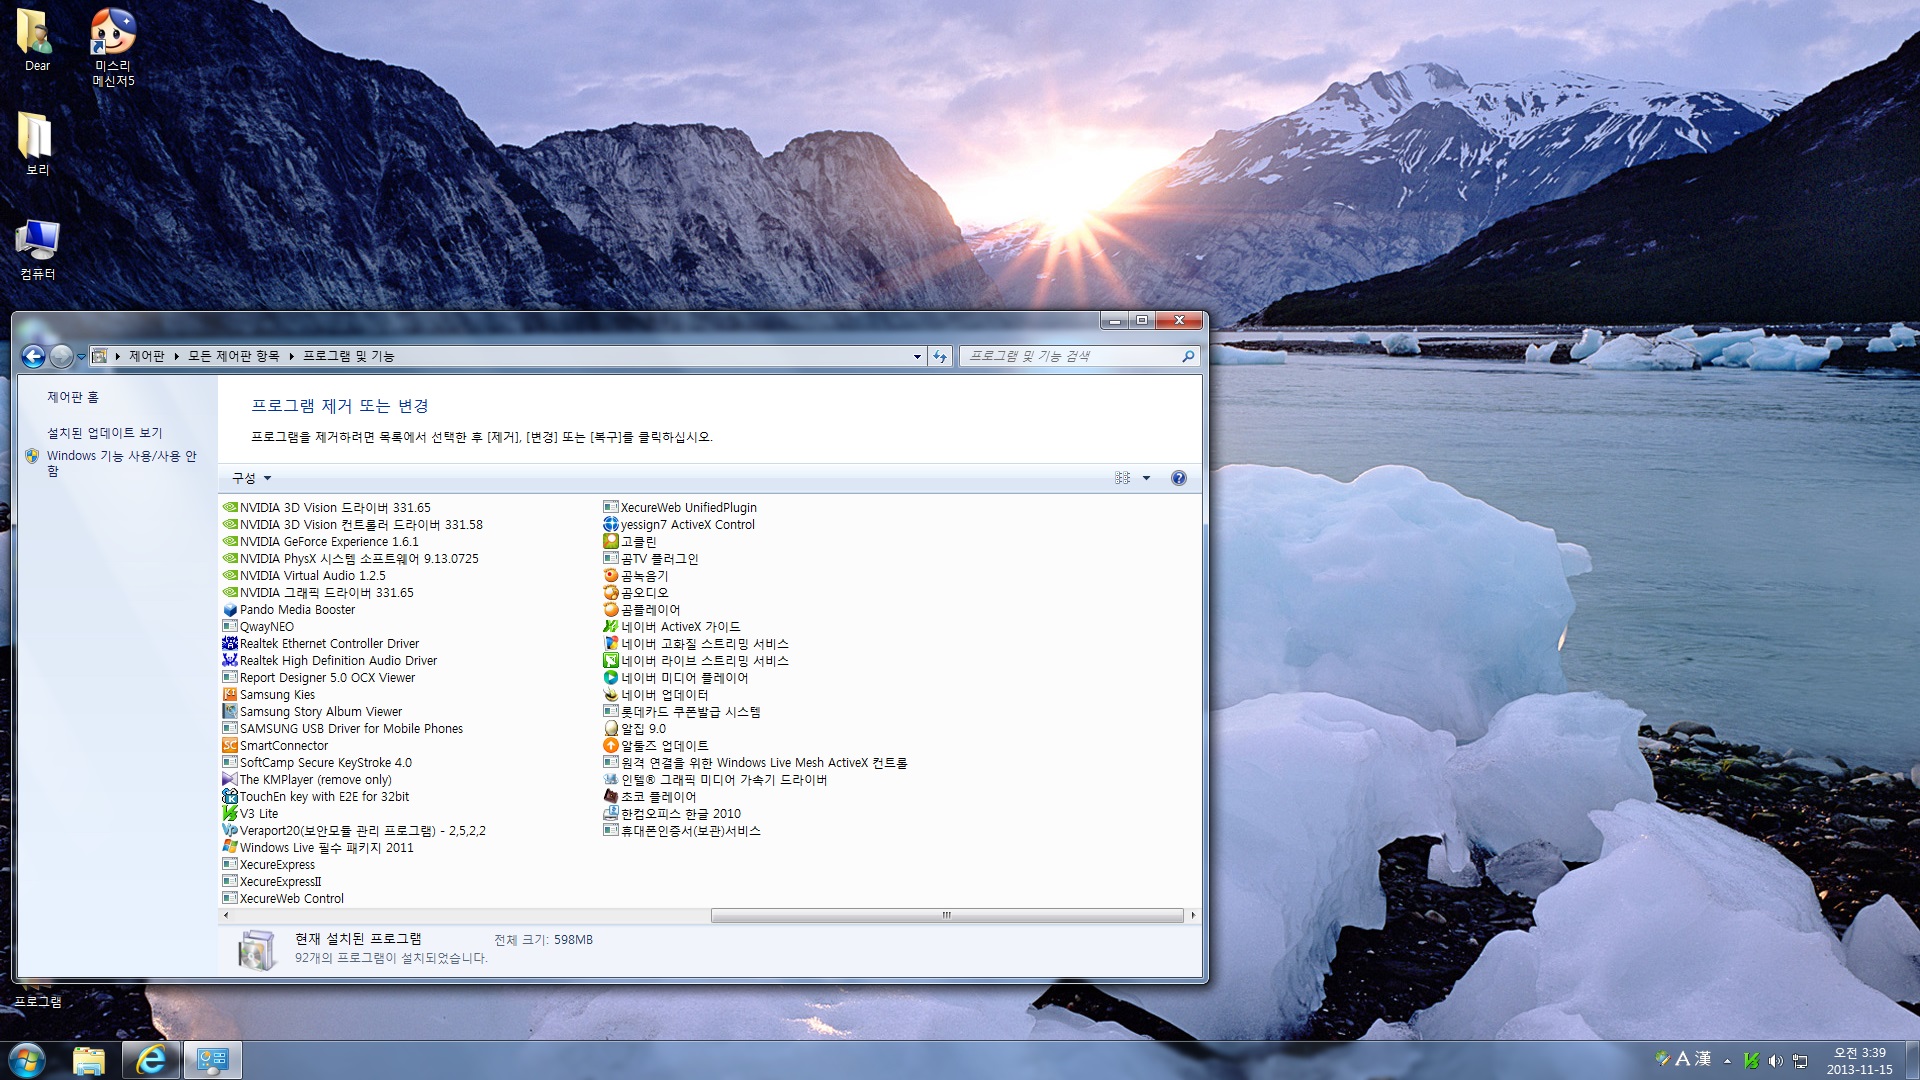Viewport: 1920px width, 1080px height.
Task: Click the Realtek Ethernet Controller Driver icon
Action: click(x=230, y=644)
